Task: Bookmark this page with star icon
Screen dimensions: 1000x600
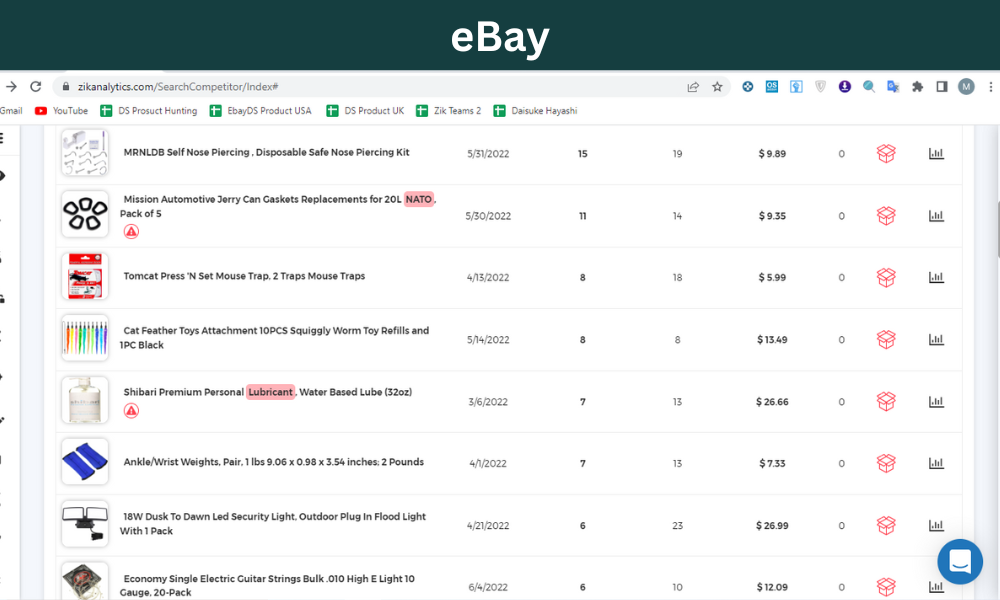Action: [717, 87]
